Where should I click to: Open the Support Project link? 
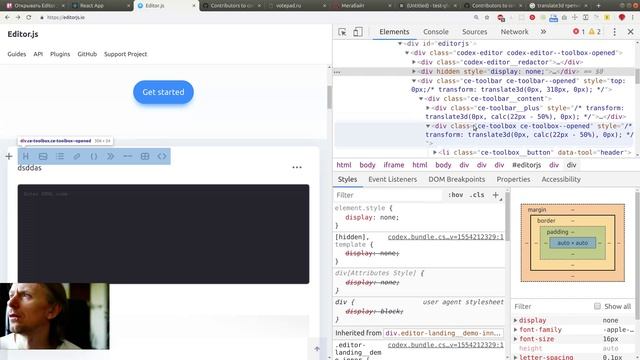pyautogui.click(x=125, y=54)
